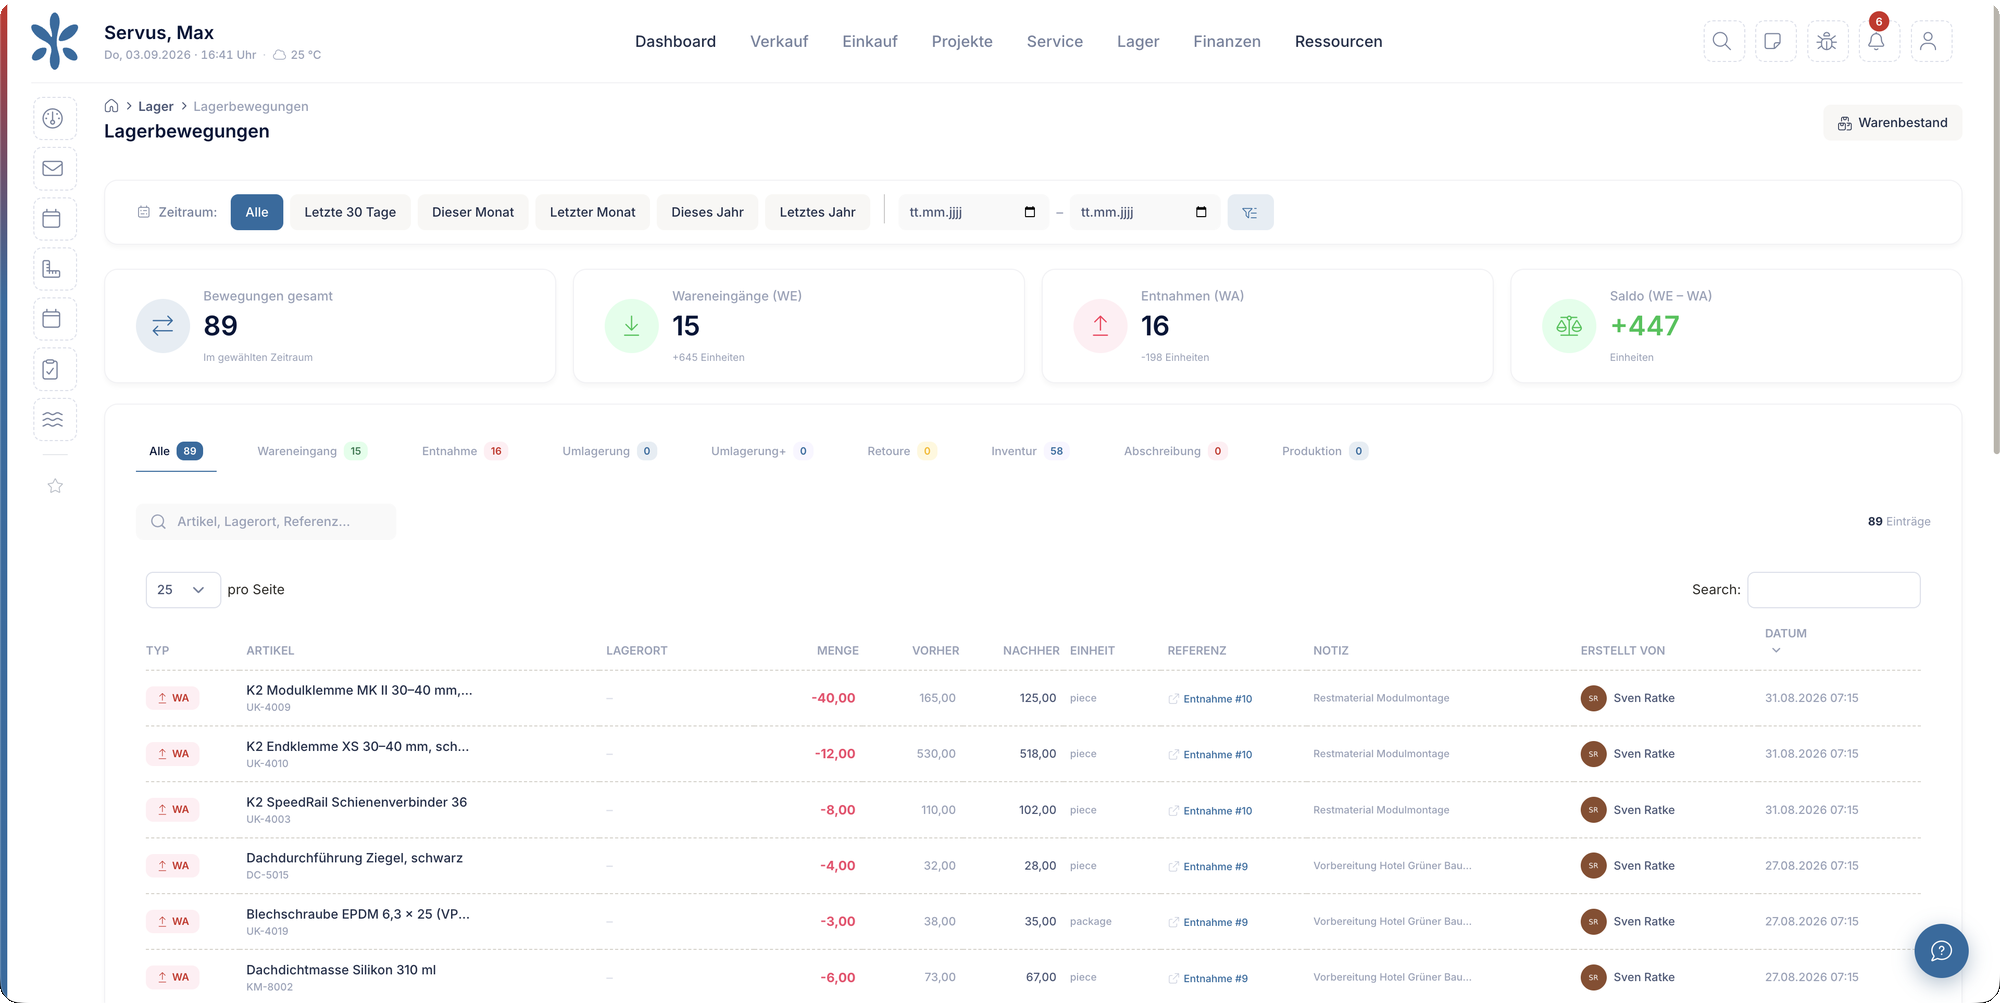The width and height of the screenshot is (2000, 1003).
Task: Click the bug report icon
Action: [x=1827, y=41]
